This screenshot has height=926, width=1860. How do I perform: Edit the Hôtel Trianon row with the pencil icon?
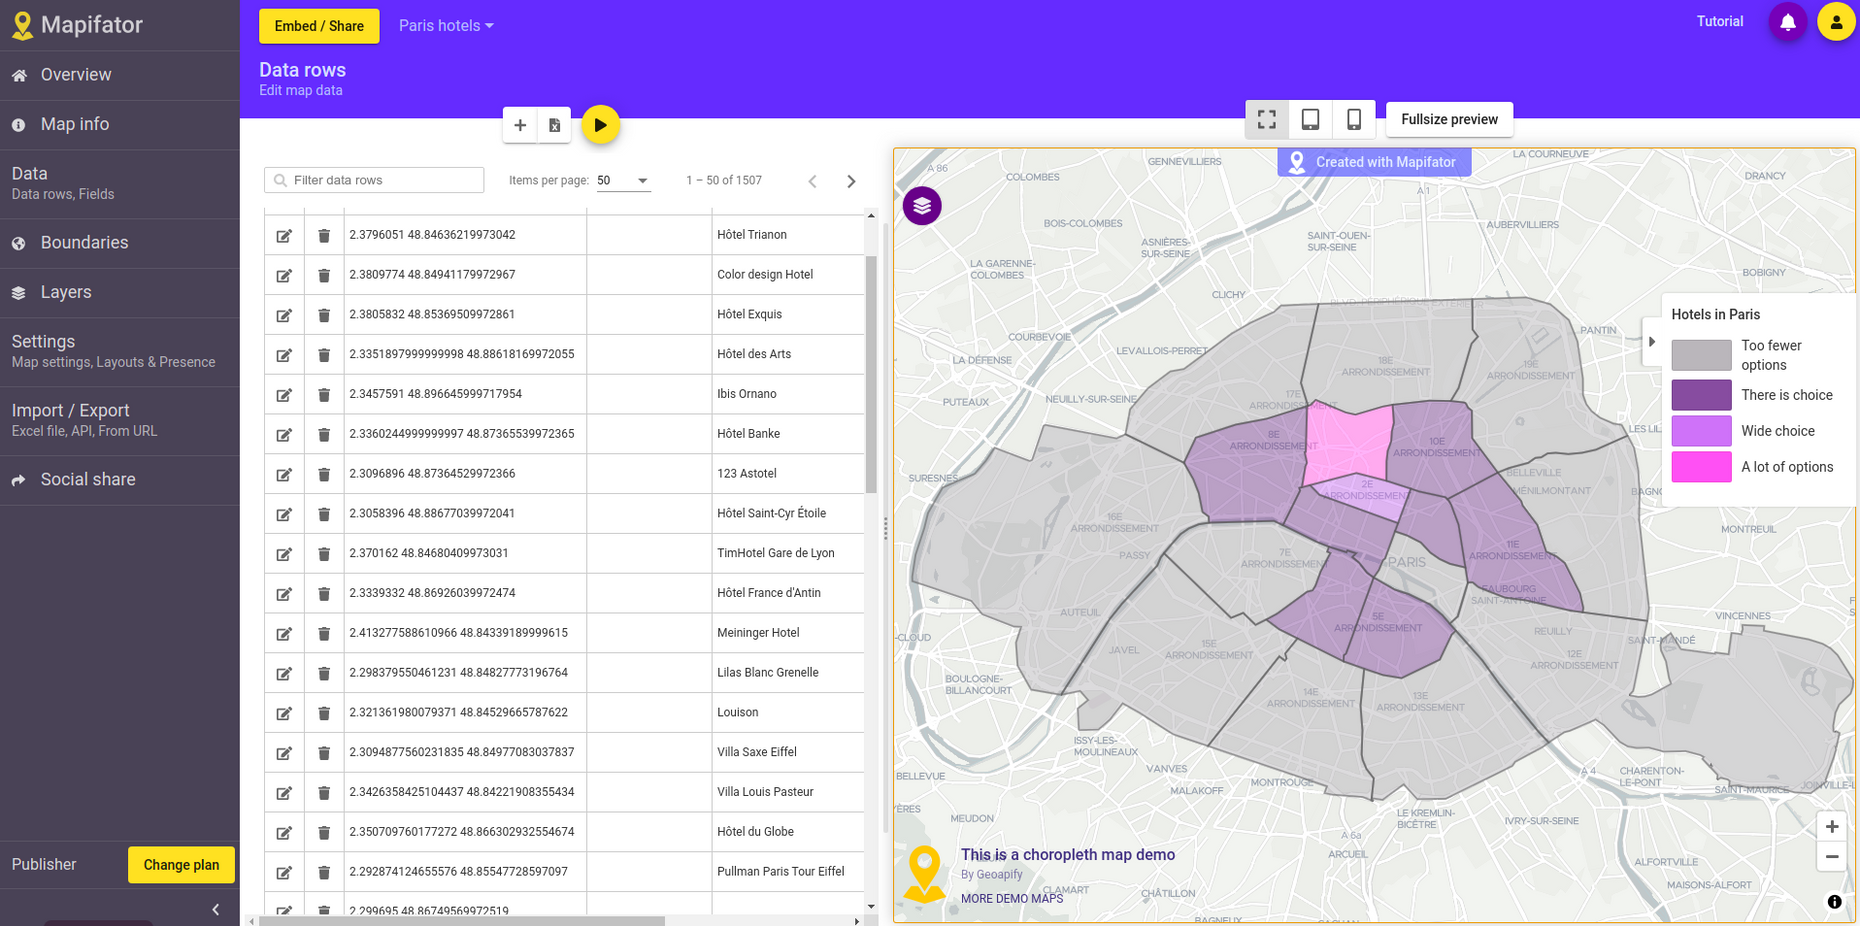point(284,234)
